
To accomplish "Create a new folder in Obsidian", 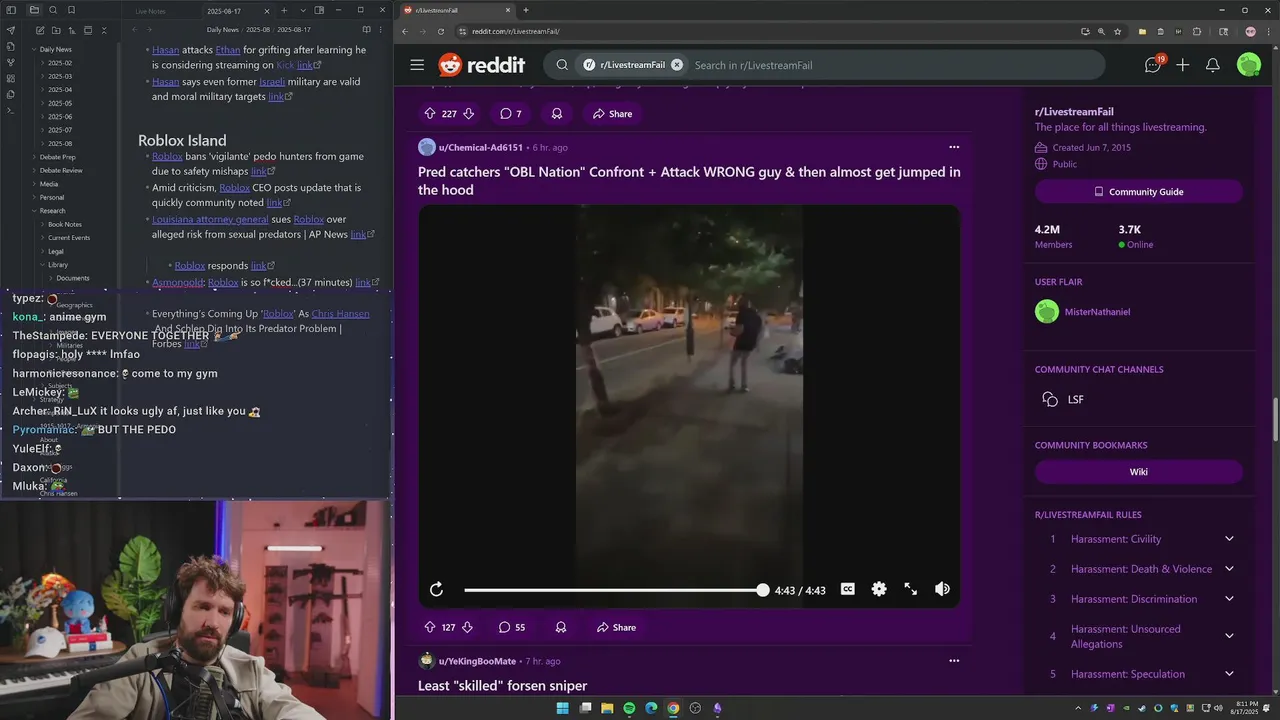I will point(55,31).
